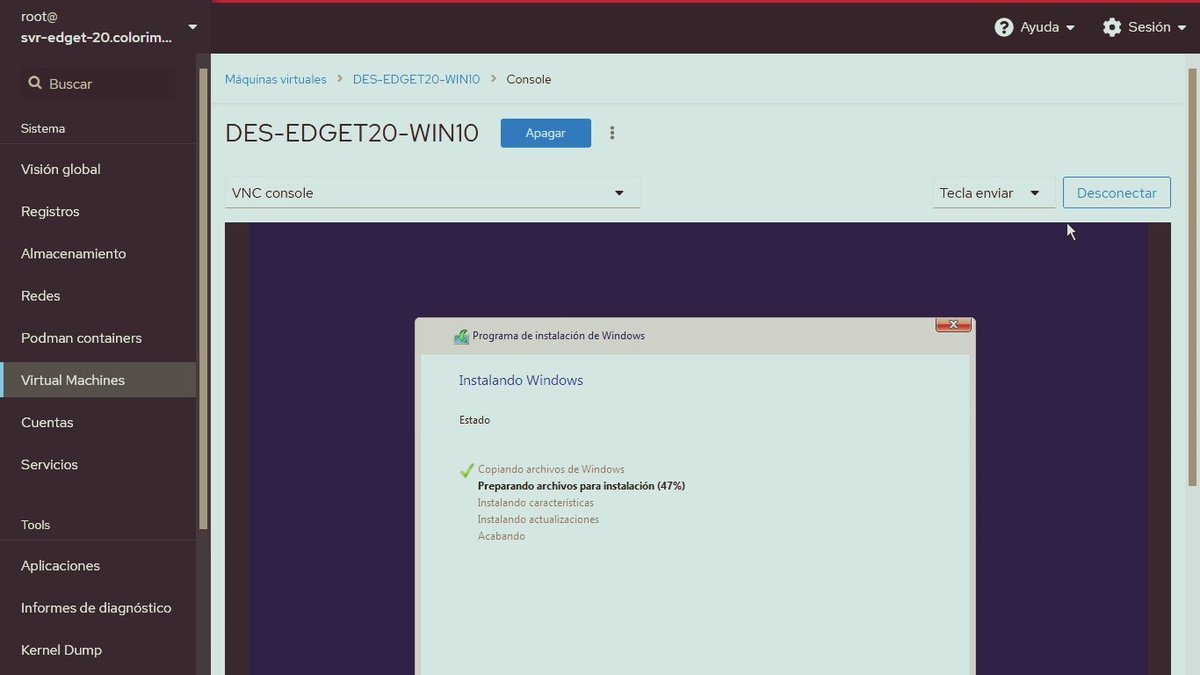Select Virtual Machines in sidebar
The height and width of the screenshot is (675, 1200).
[98, 380]
